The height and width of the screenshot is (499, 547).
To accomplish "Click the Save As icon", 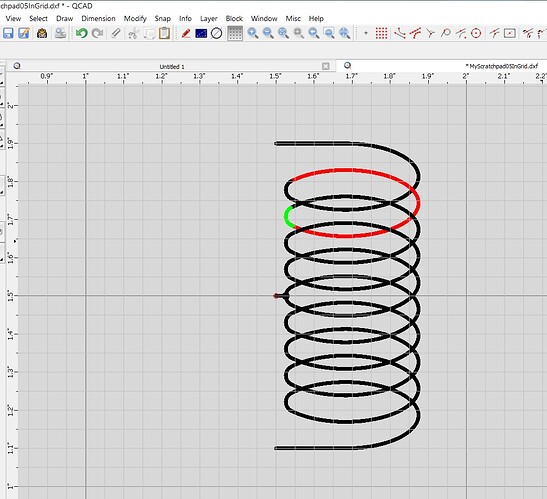I will (x=24, y=33).
